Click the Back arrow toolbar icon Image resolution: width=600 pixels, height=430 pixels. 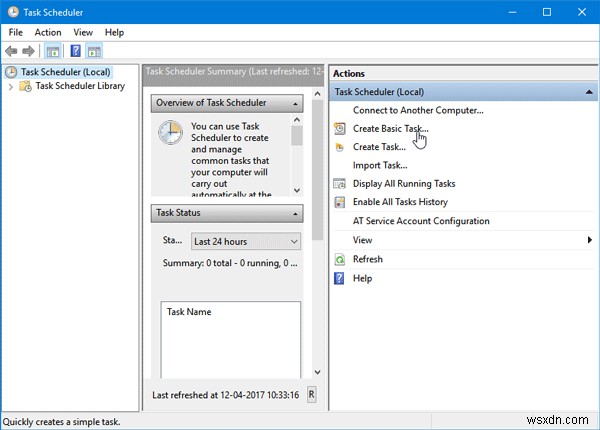[x=11, y=51]
